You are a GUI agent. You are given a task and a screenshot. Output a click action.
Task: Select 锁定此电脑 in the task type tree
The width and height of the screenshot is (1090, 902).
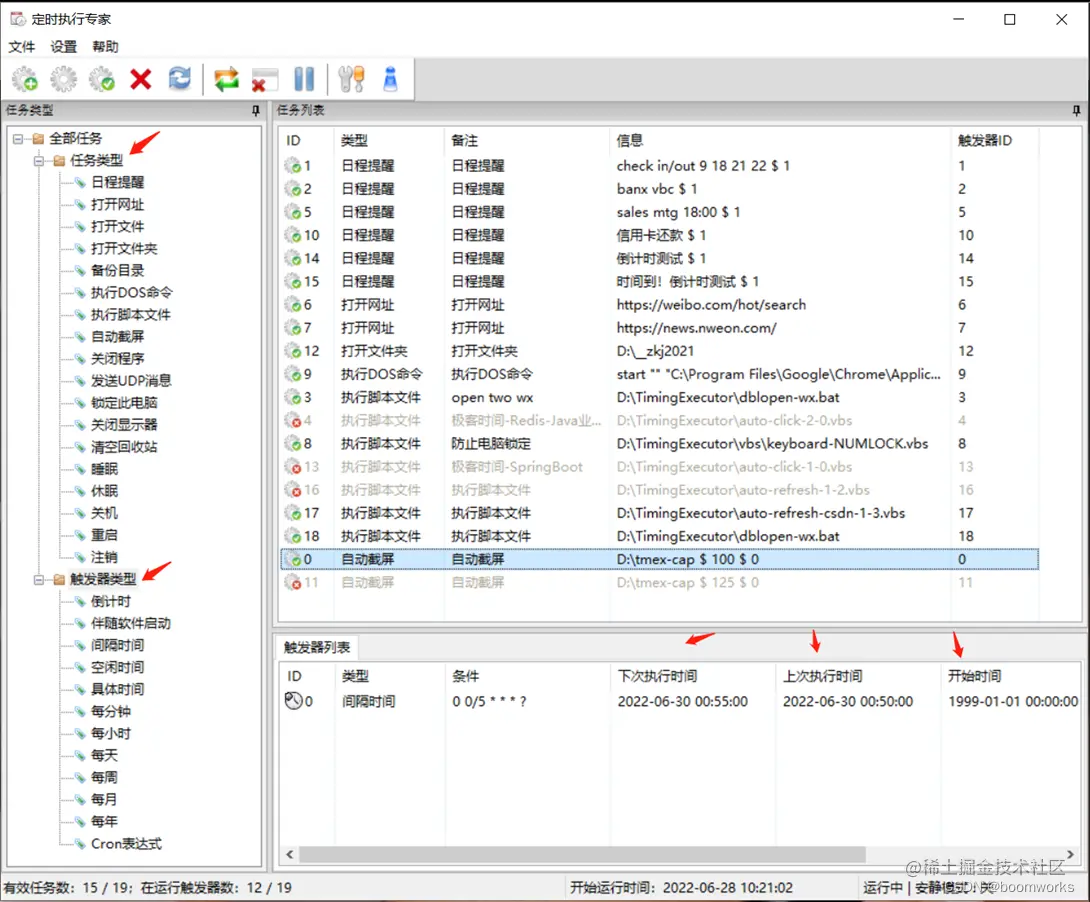tap(124, 403)
